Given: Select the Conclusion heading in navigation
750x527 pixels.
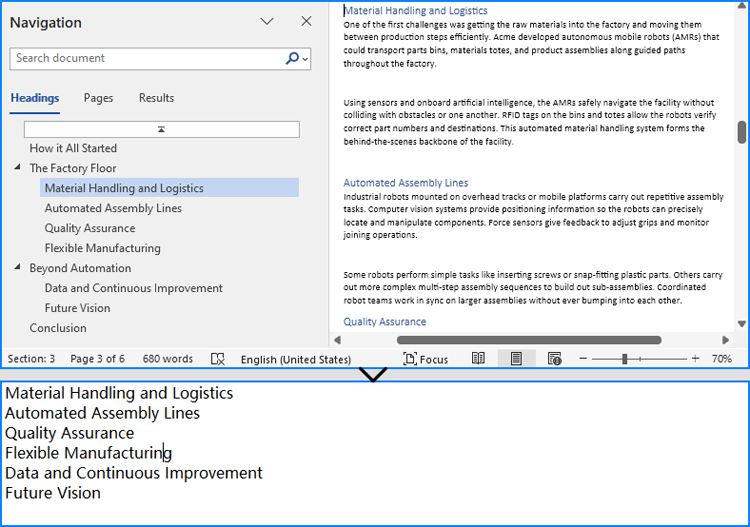Looking at the screenshot, I should click(57, 328).
